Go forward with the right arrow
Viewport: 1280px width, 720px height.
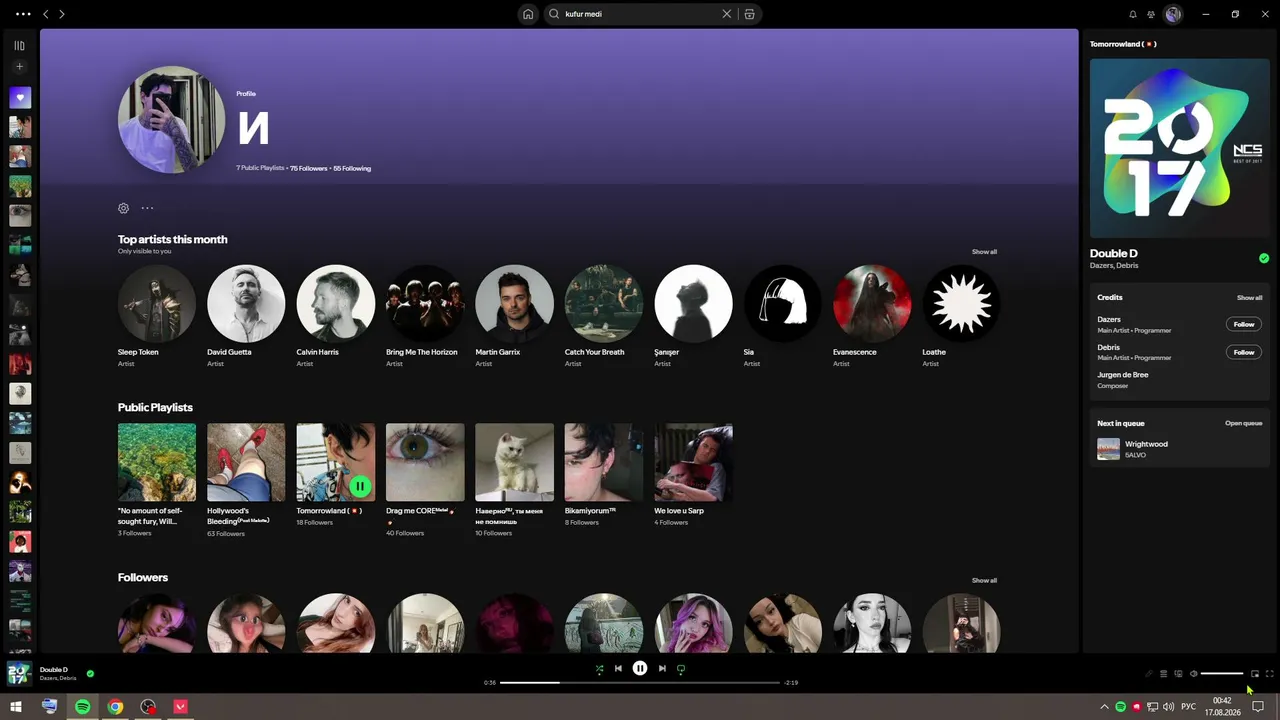pos(62,14)
